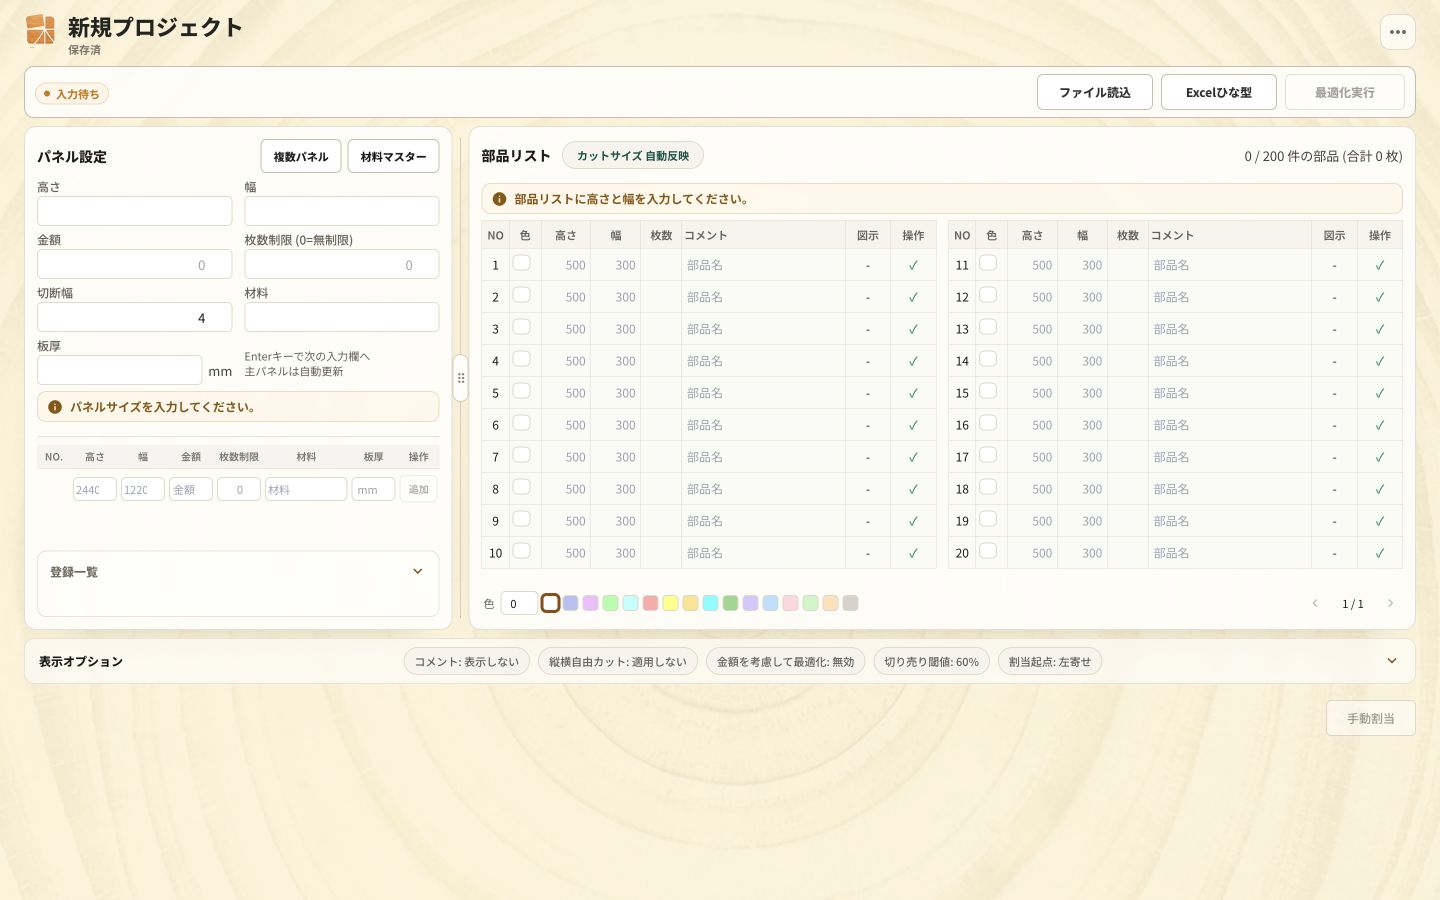Screen dimensions: 1440x900
Task: Click the checkmark action in row 5
Action: (x=913, y=393)
